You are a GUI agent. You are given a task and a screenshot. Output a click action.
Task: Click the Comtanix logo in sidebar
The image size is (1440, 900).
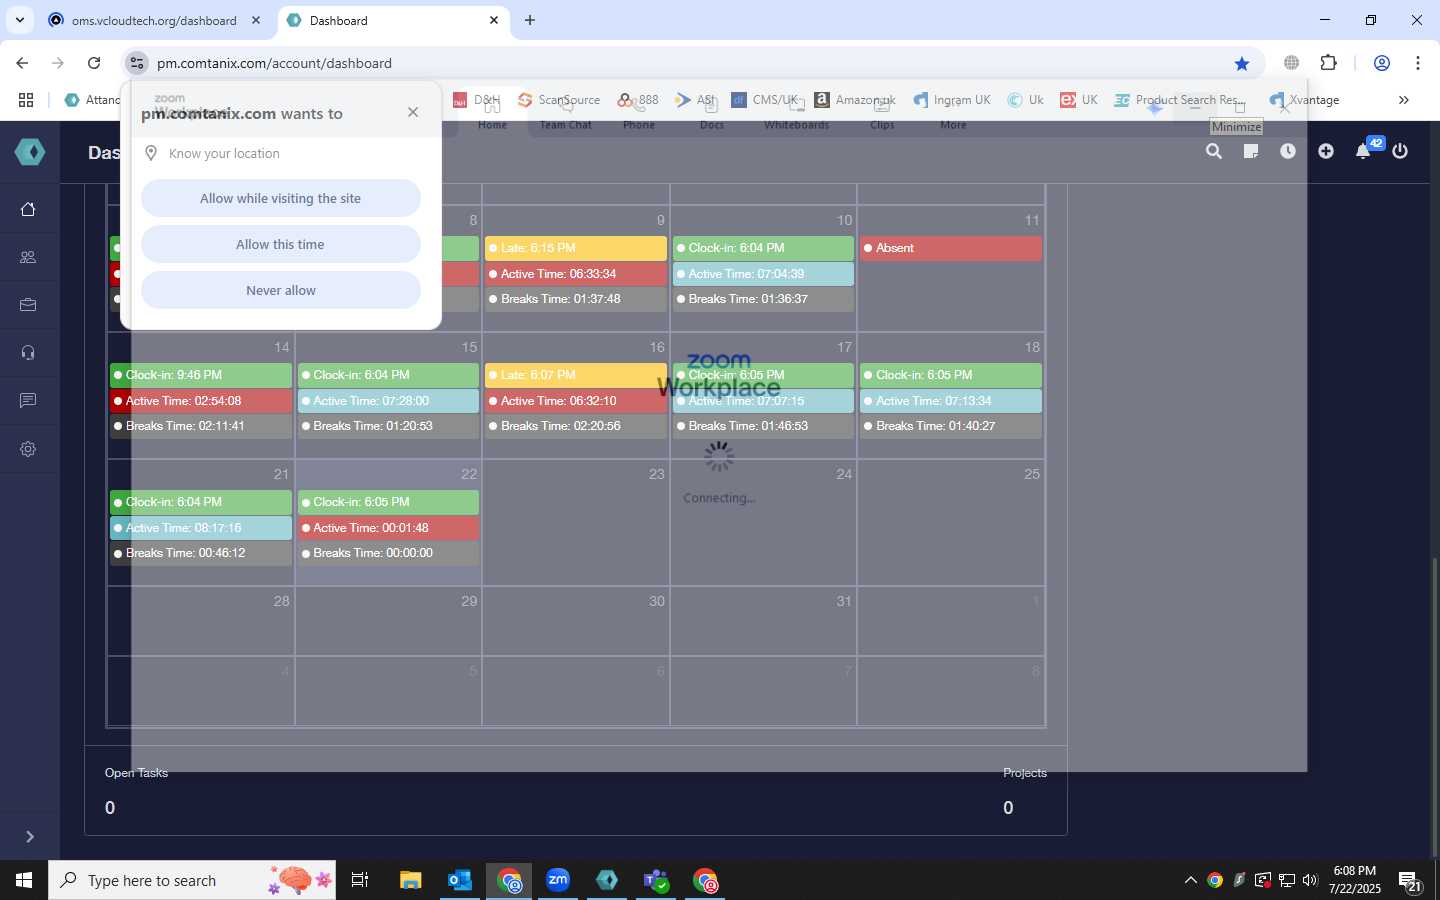click(x=30, y=152)
